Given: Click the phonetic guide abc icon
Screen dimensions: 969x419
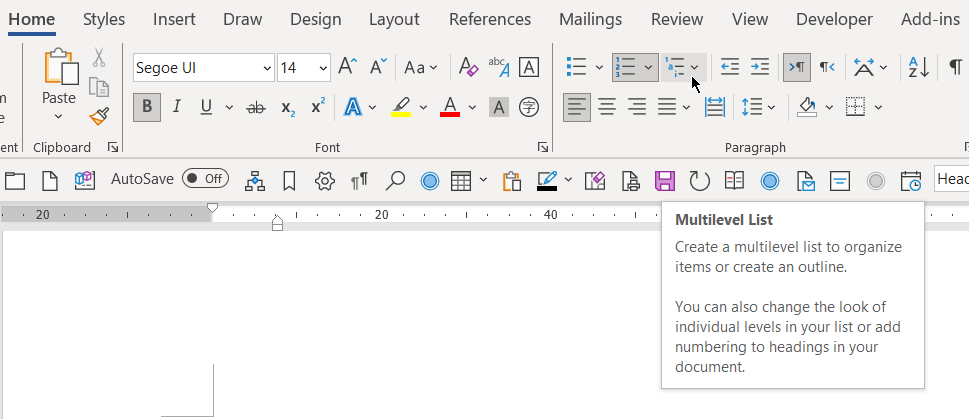Looking at the screenshot, I should click(499, 67).
